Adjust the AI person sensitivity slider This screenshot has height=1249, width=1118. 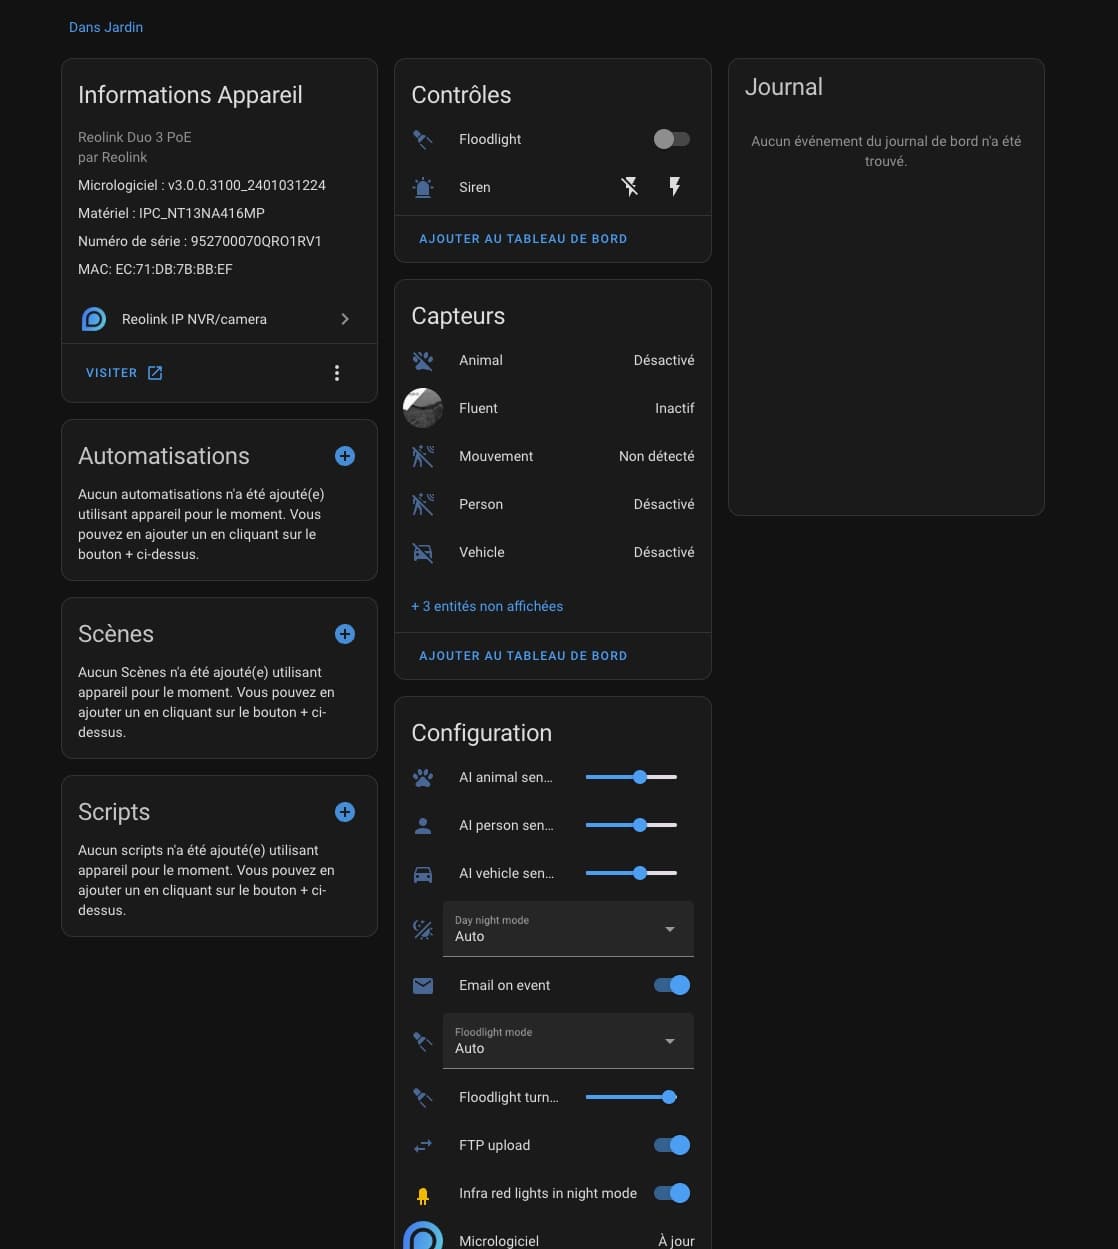(x=631, y=825)
